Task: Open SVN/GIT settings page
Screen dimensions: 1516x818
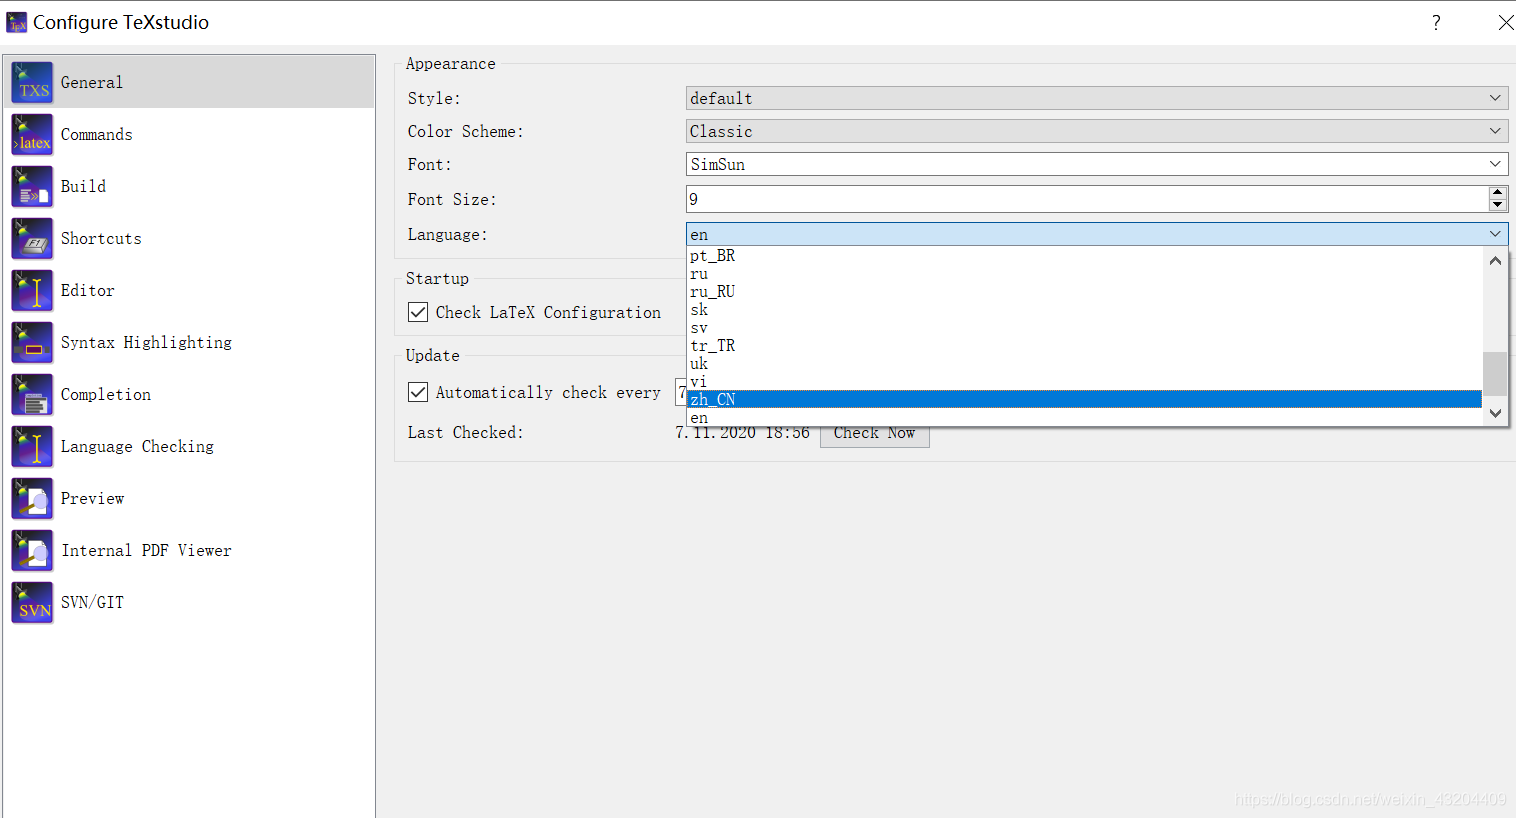Action: point(189,602)
